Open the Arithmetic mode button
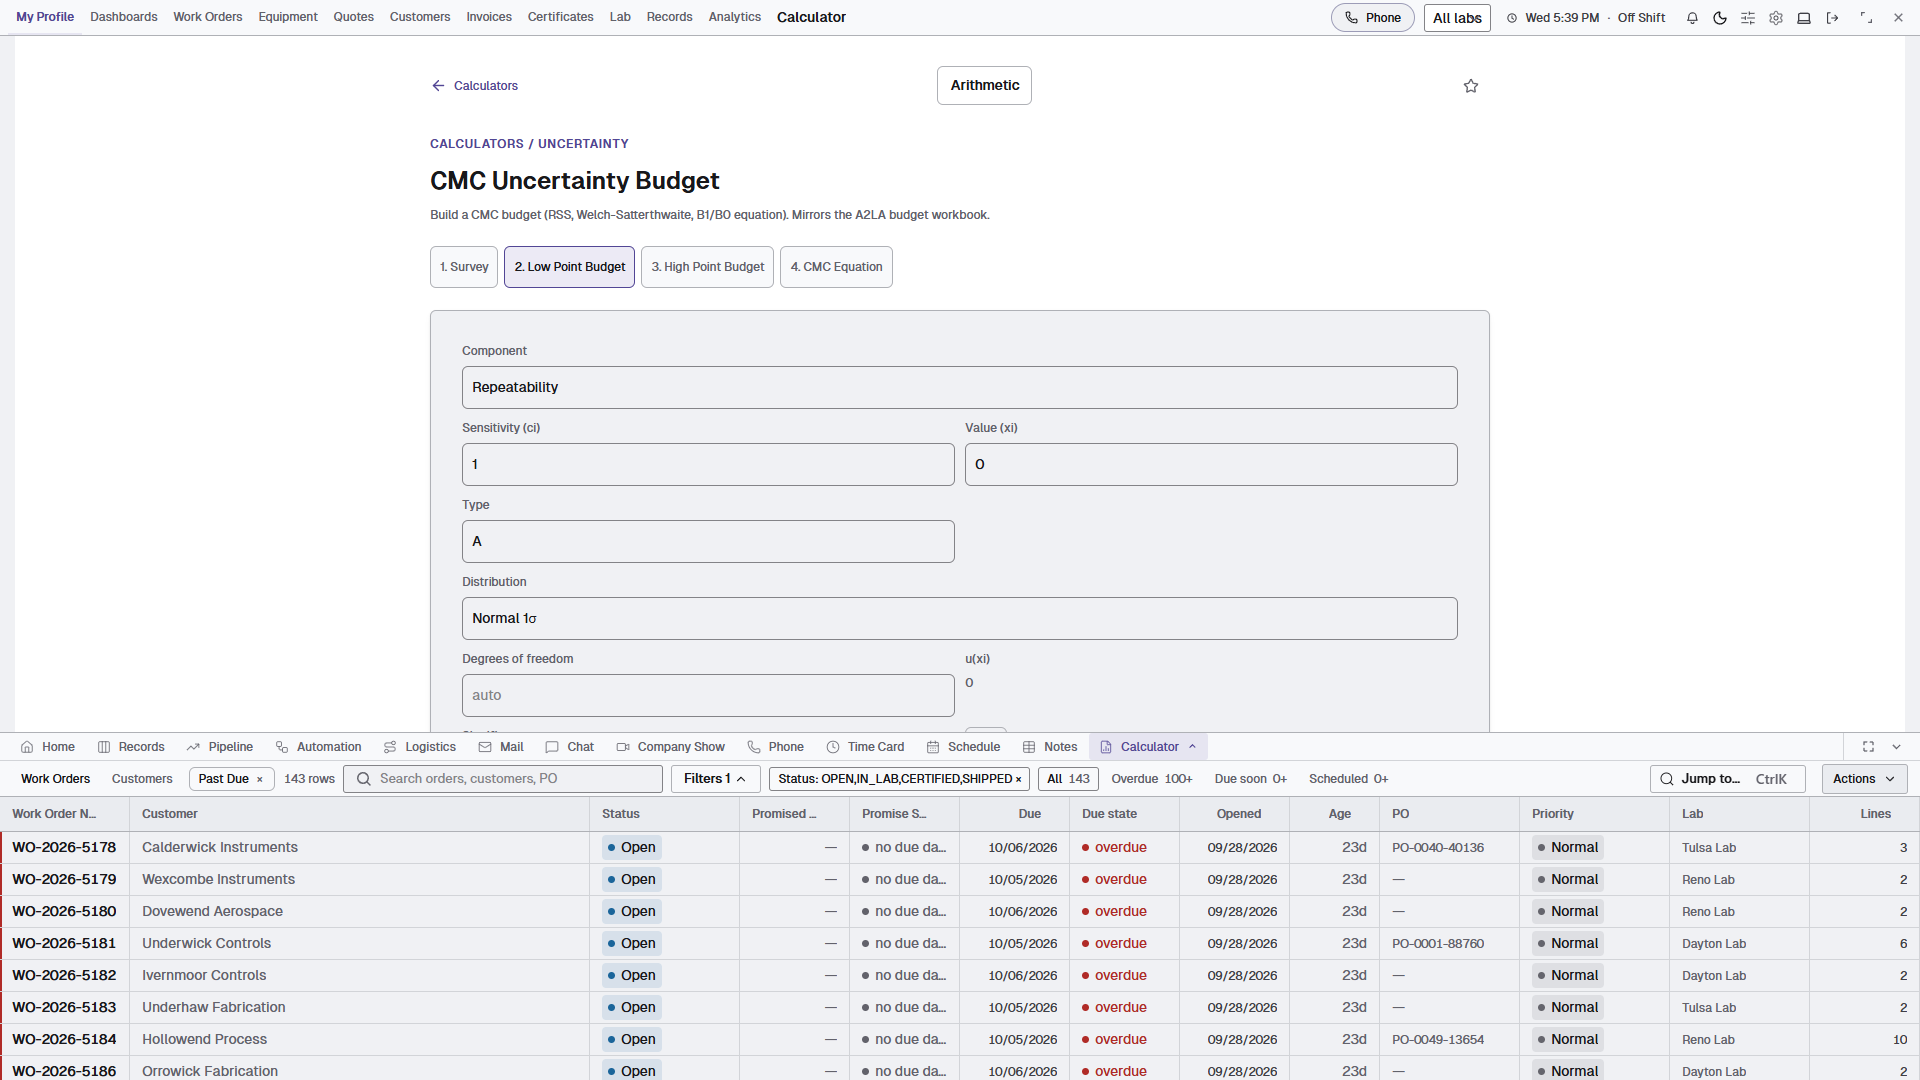 coord(984,86)
